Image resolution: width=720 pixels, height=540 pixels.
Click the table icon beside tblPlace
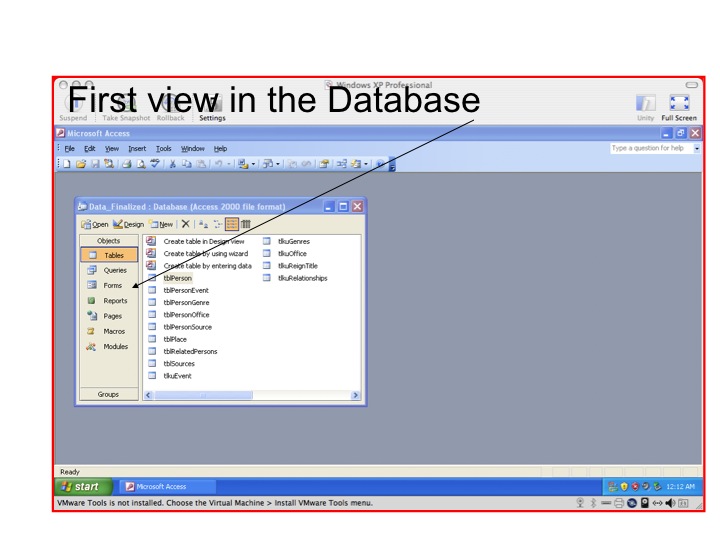152,339
